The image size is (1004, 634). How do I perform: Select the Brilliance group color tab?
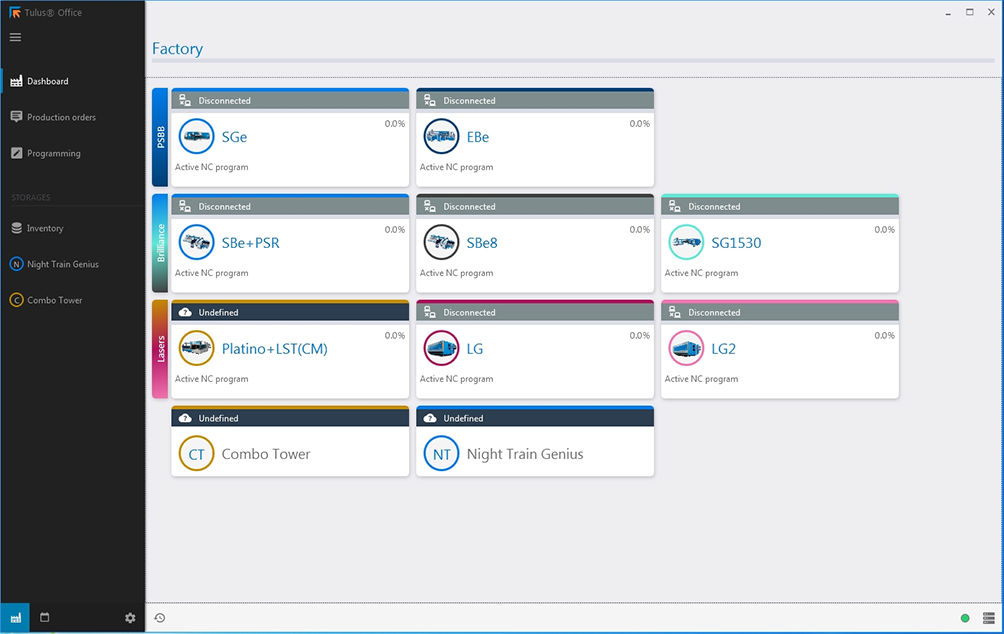pos(160,243)
